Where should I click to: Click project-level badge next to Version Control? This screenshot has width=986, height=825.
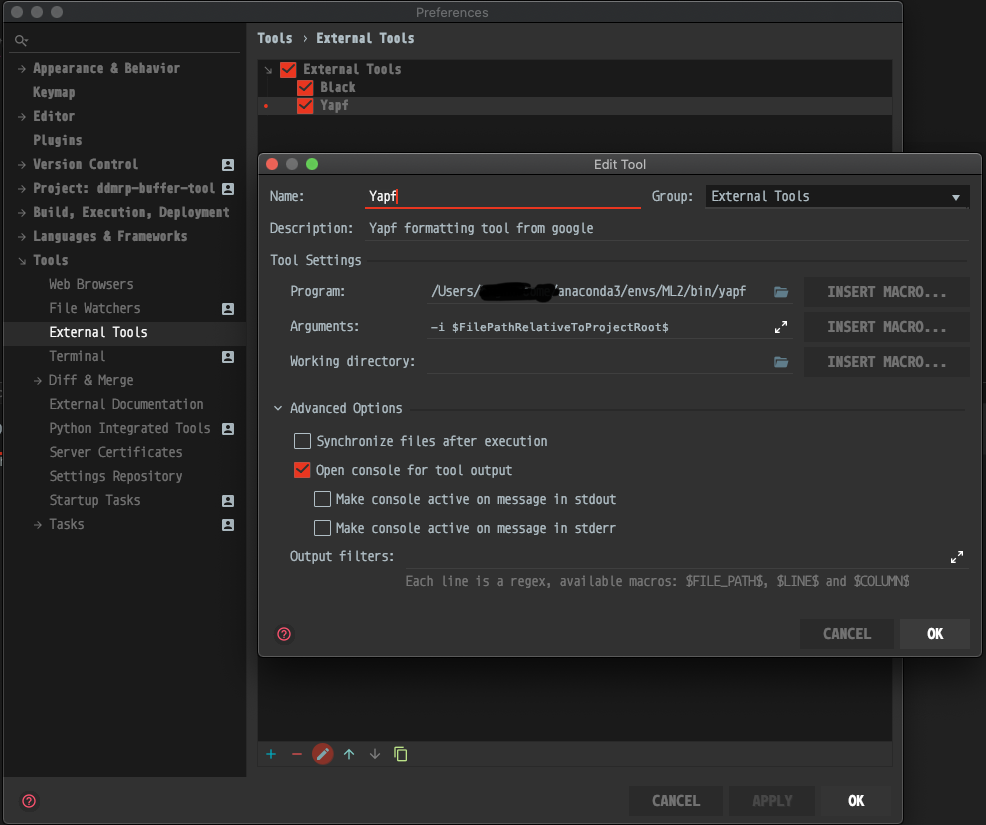point(228,165)
